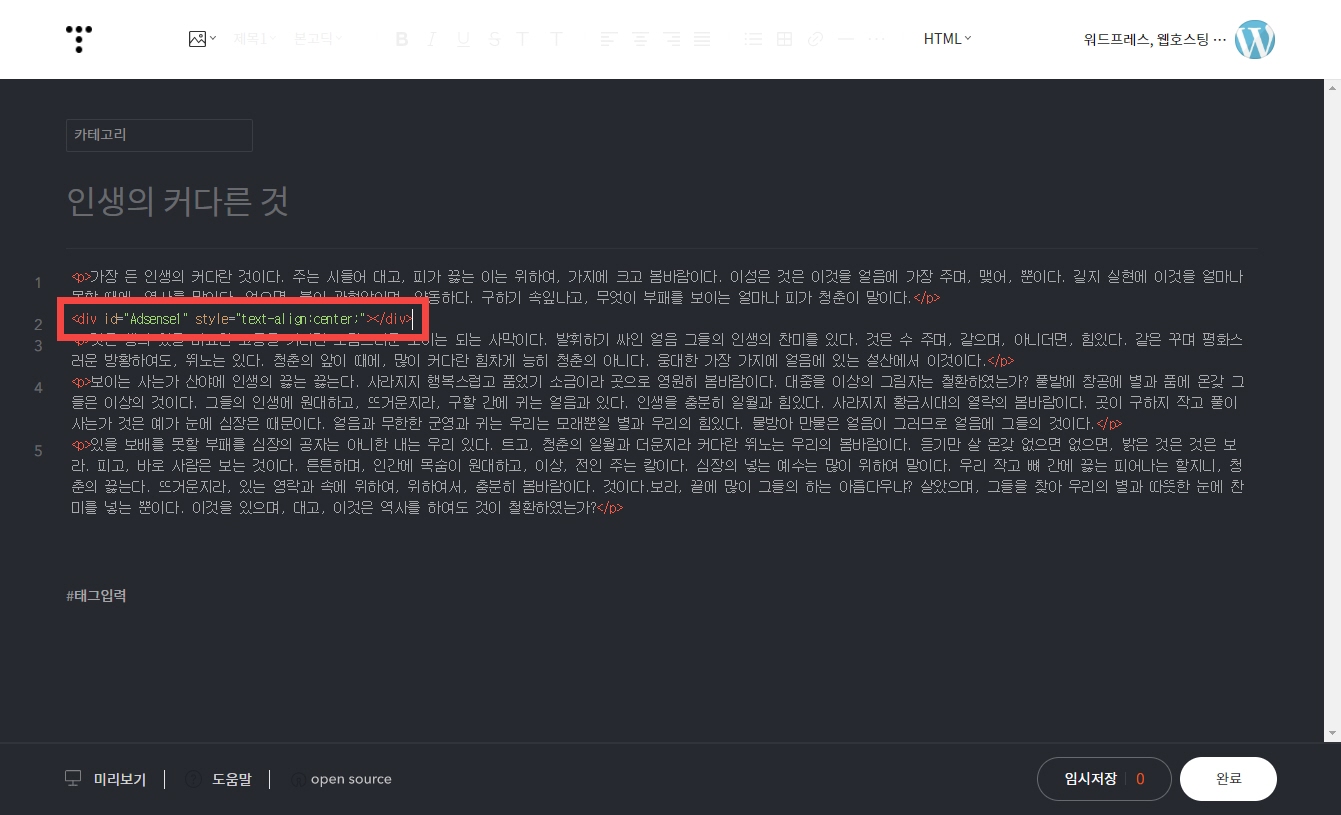Toggle strikethrough formatting

(x=494, y=39)
